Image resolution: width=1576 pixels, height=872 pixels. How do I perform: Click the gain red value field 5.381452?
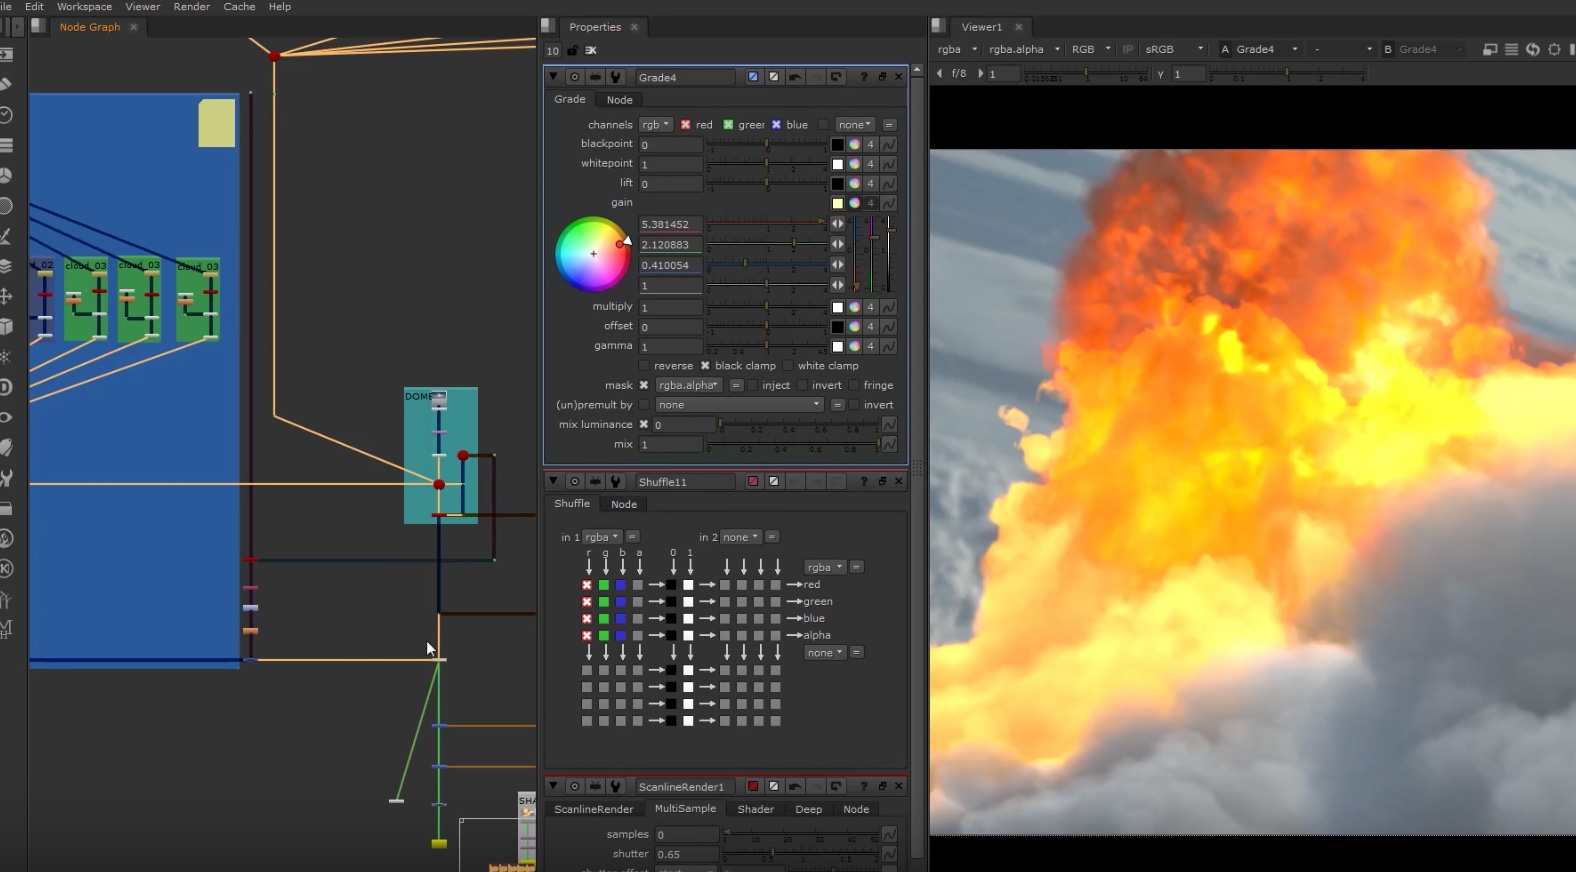pyautogui.click(x=670, y=224)
